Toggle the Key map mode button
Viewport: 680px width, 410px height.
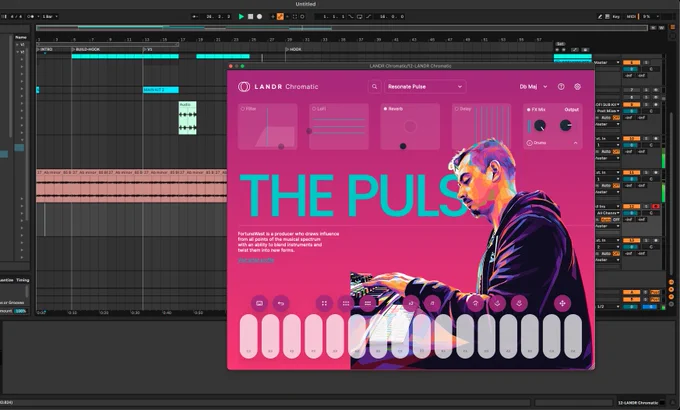[616, 16]
